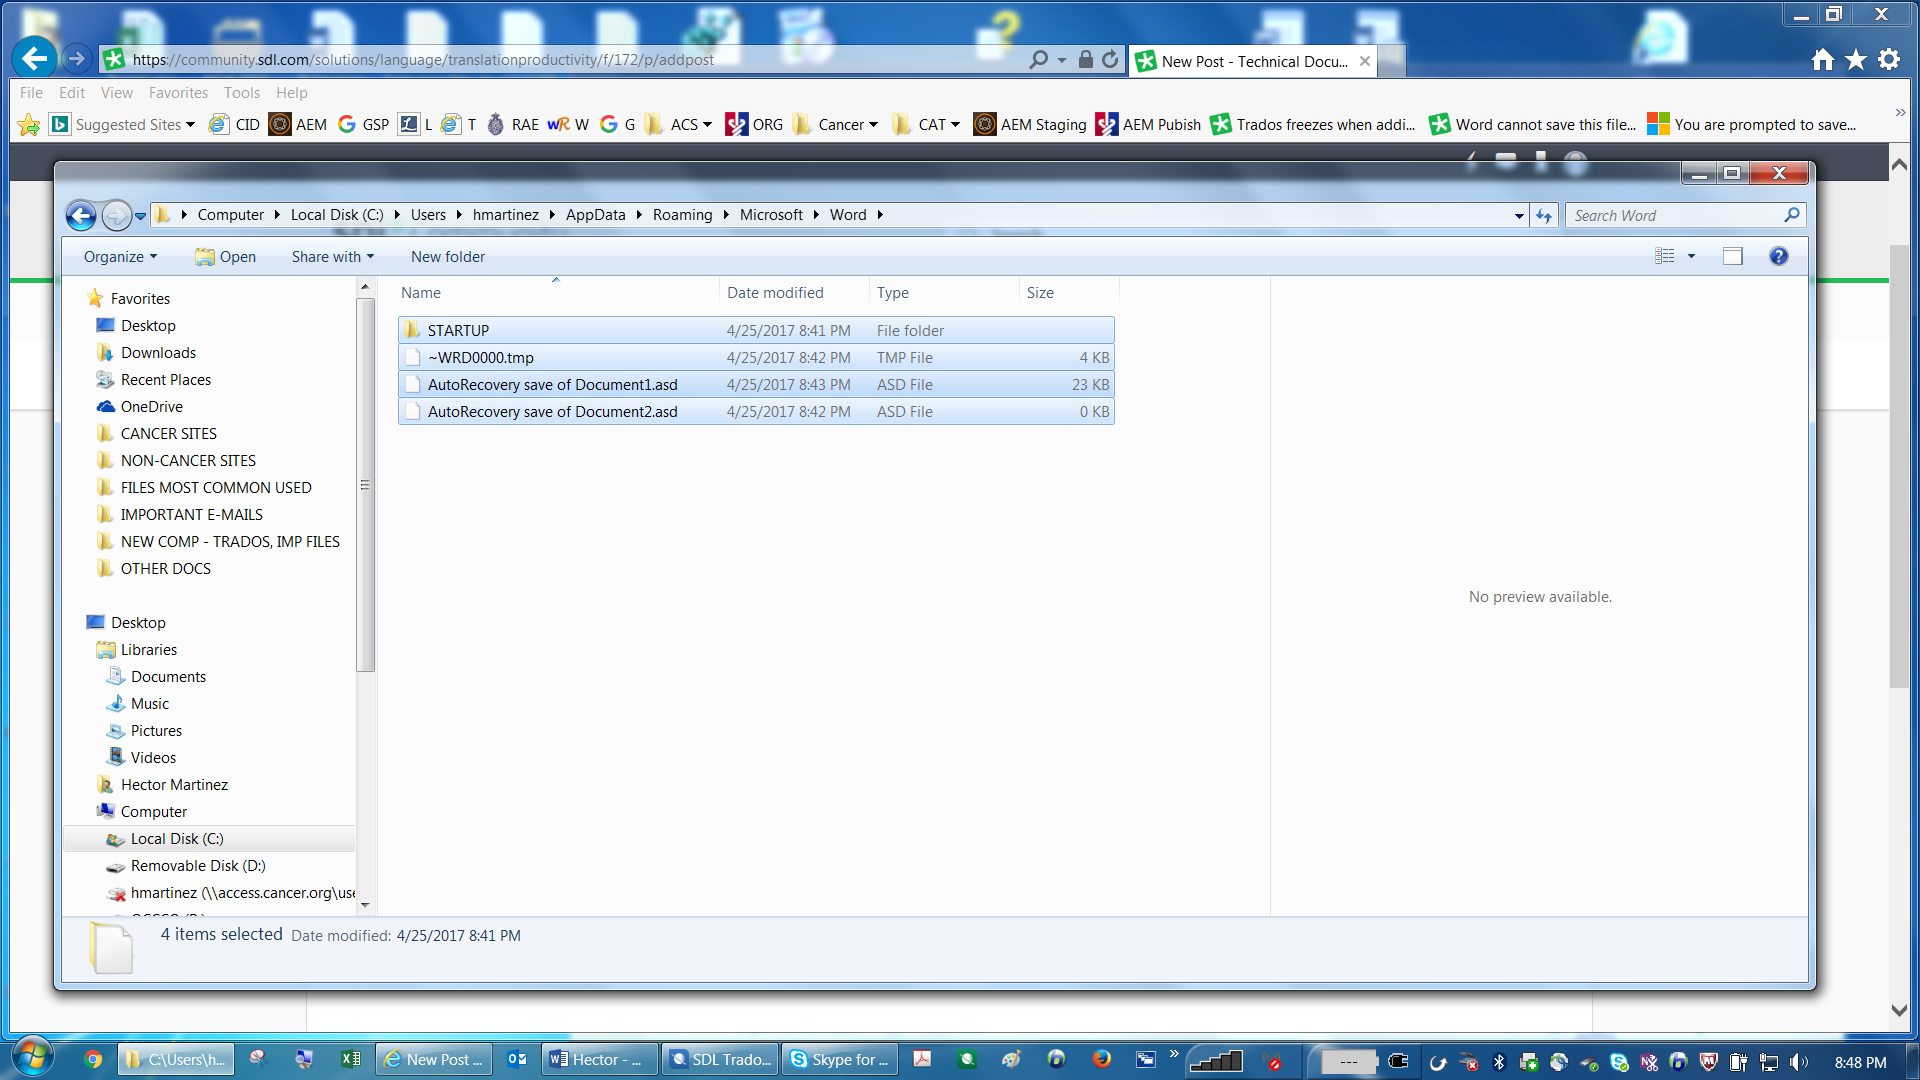The height and width of the screenshot is (1080, 1920).
Task: Open the Tools menu in browser
Action: [241, 93]
